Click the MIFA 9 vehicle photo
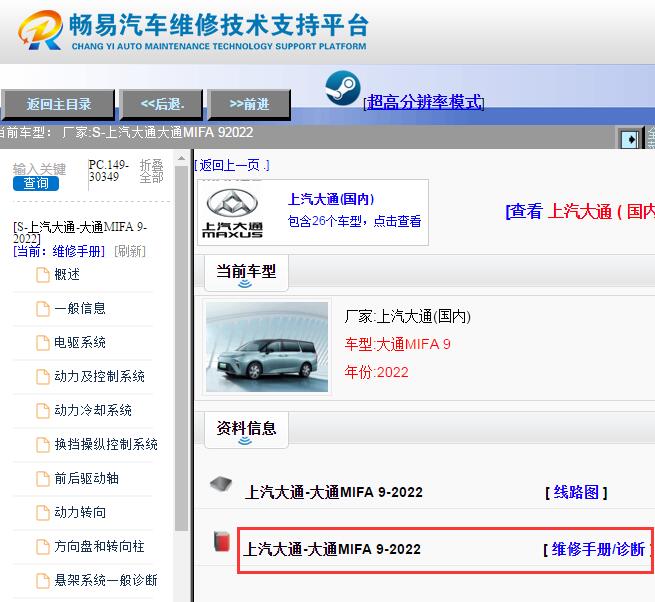The width and height of the screenshot is (655, 602). [267, 347]
